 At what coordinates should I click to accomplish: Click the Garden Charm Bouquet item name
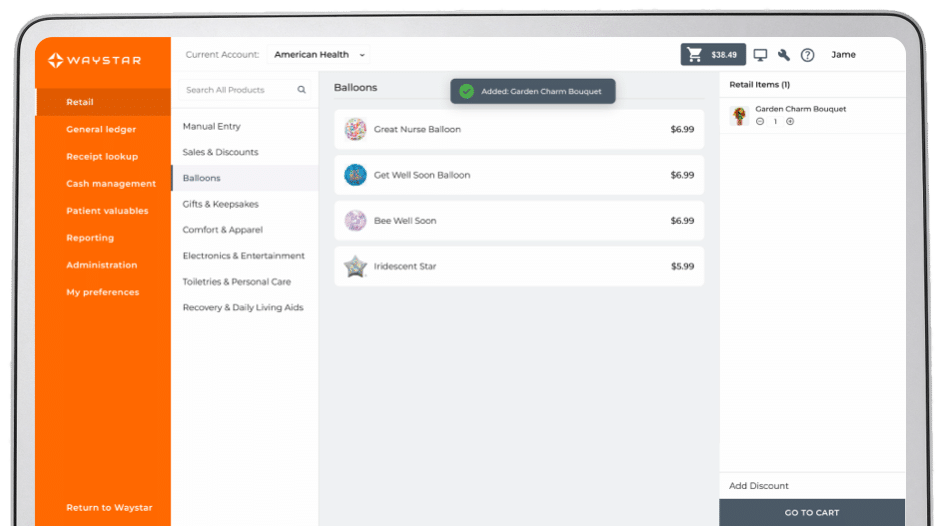[x=800, y=109]
